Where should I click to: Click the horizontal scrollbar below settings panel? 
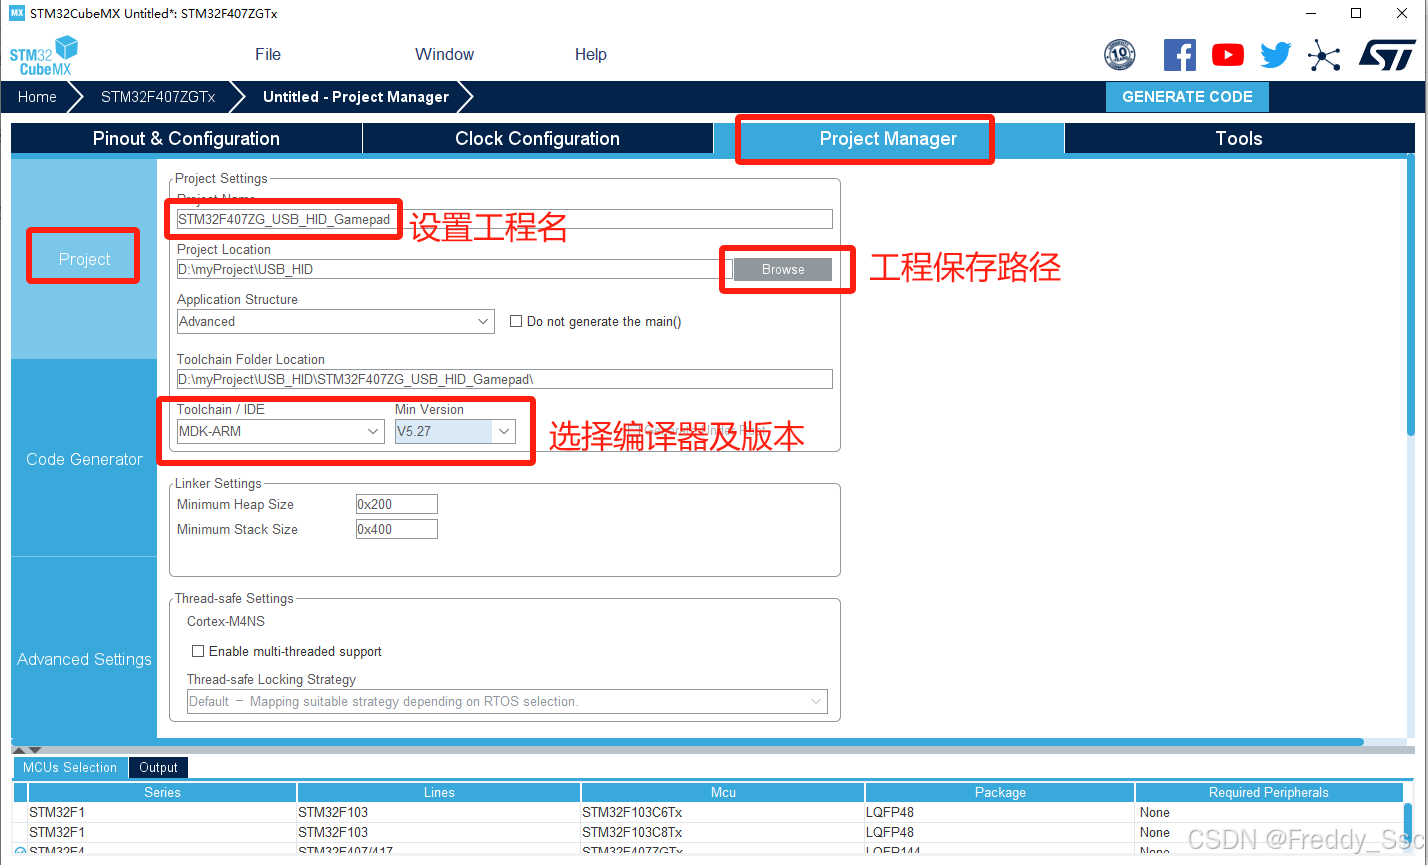687,742
